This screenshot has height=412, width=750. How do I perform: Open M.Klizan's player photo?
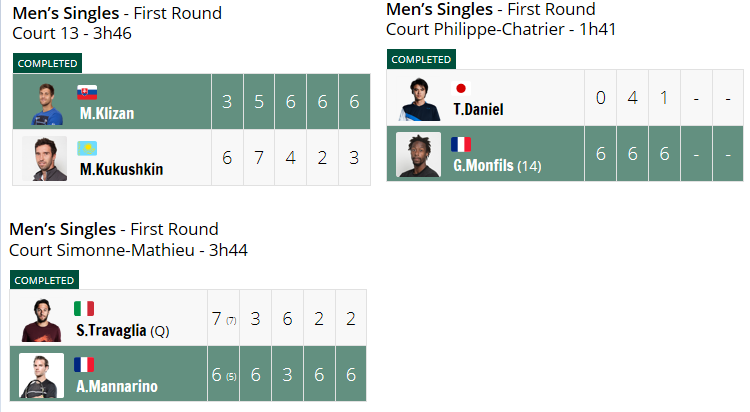click(x=46, y=103)
